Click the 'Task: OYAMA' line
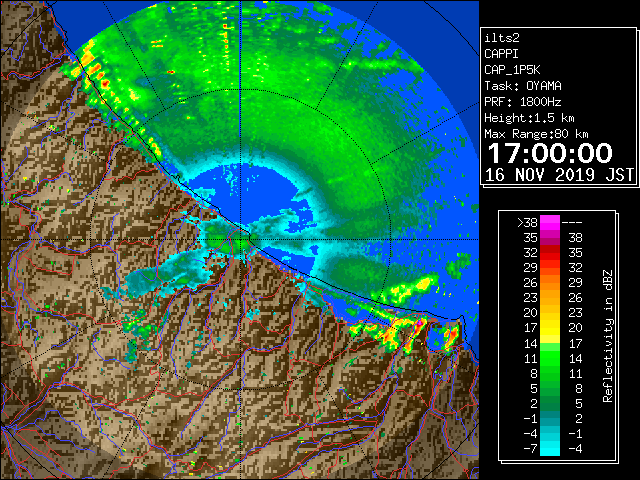 (x=523, y=86)
